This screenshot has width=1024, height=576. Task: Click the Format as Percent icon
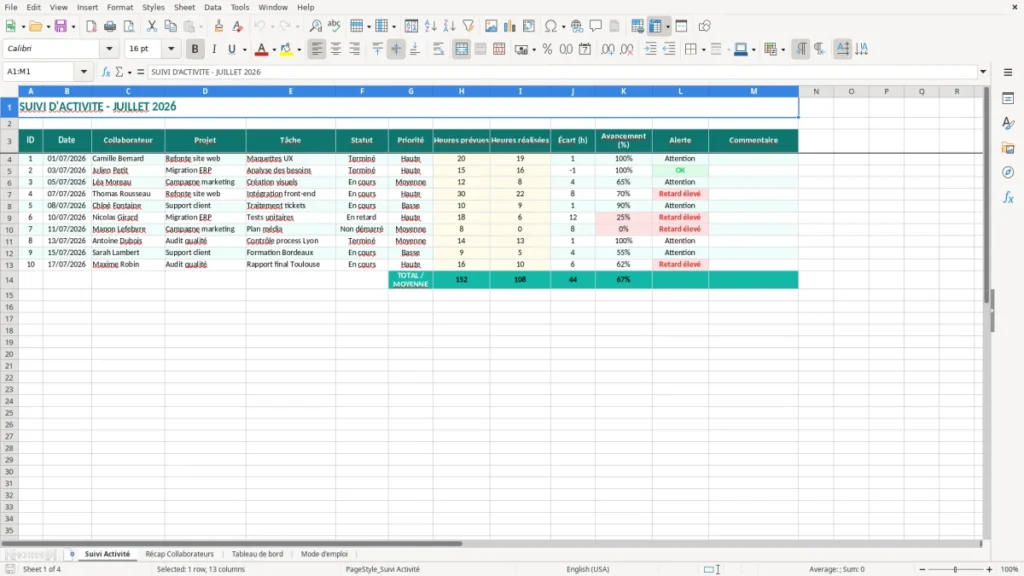[x=547, y=49]
